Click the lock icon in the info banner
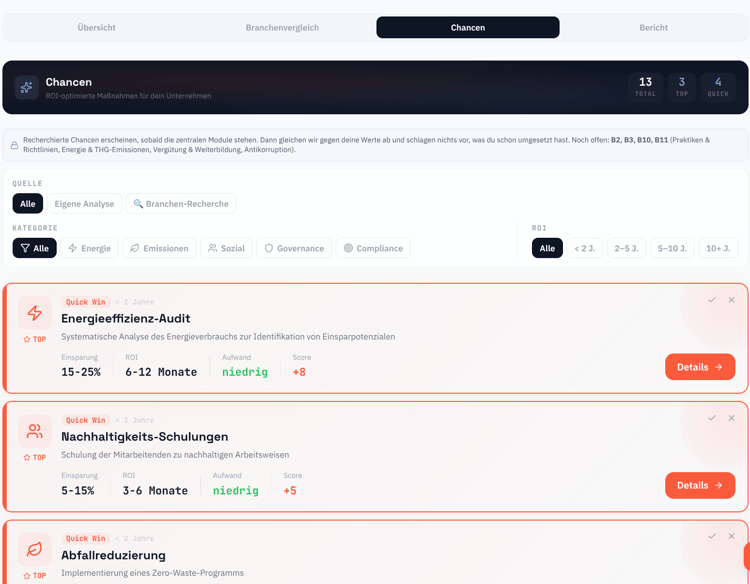This screenshot has width=750, height=584. (x=14, y=145)
